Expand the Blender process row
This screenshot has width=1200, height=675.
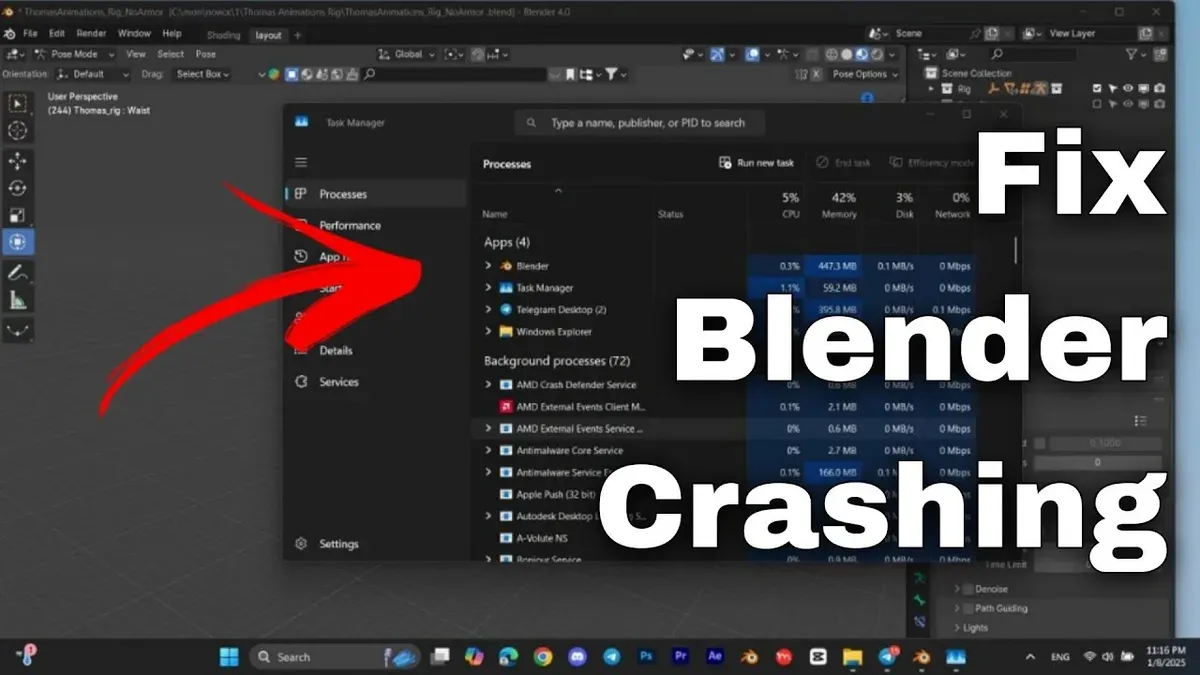pyautogui.click(x=488, y=266)
